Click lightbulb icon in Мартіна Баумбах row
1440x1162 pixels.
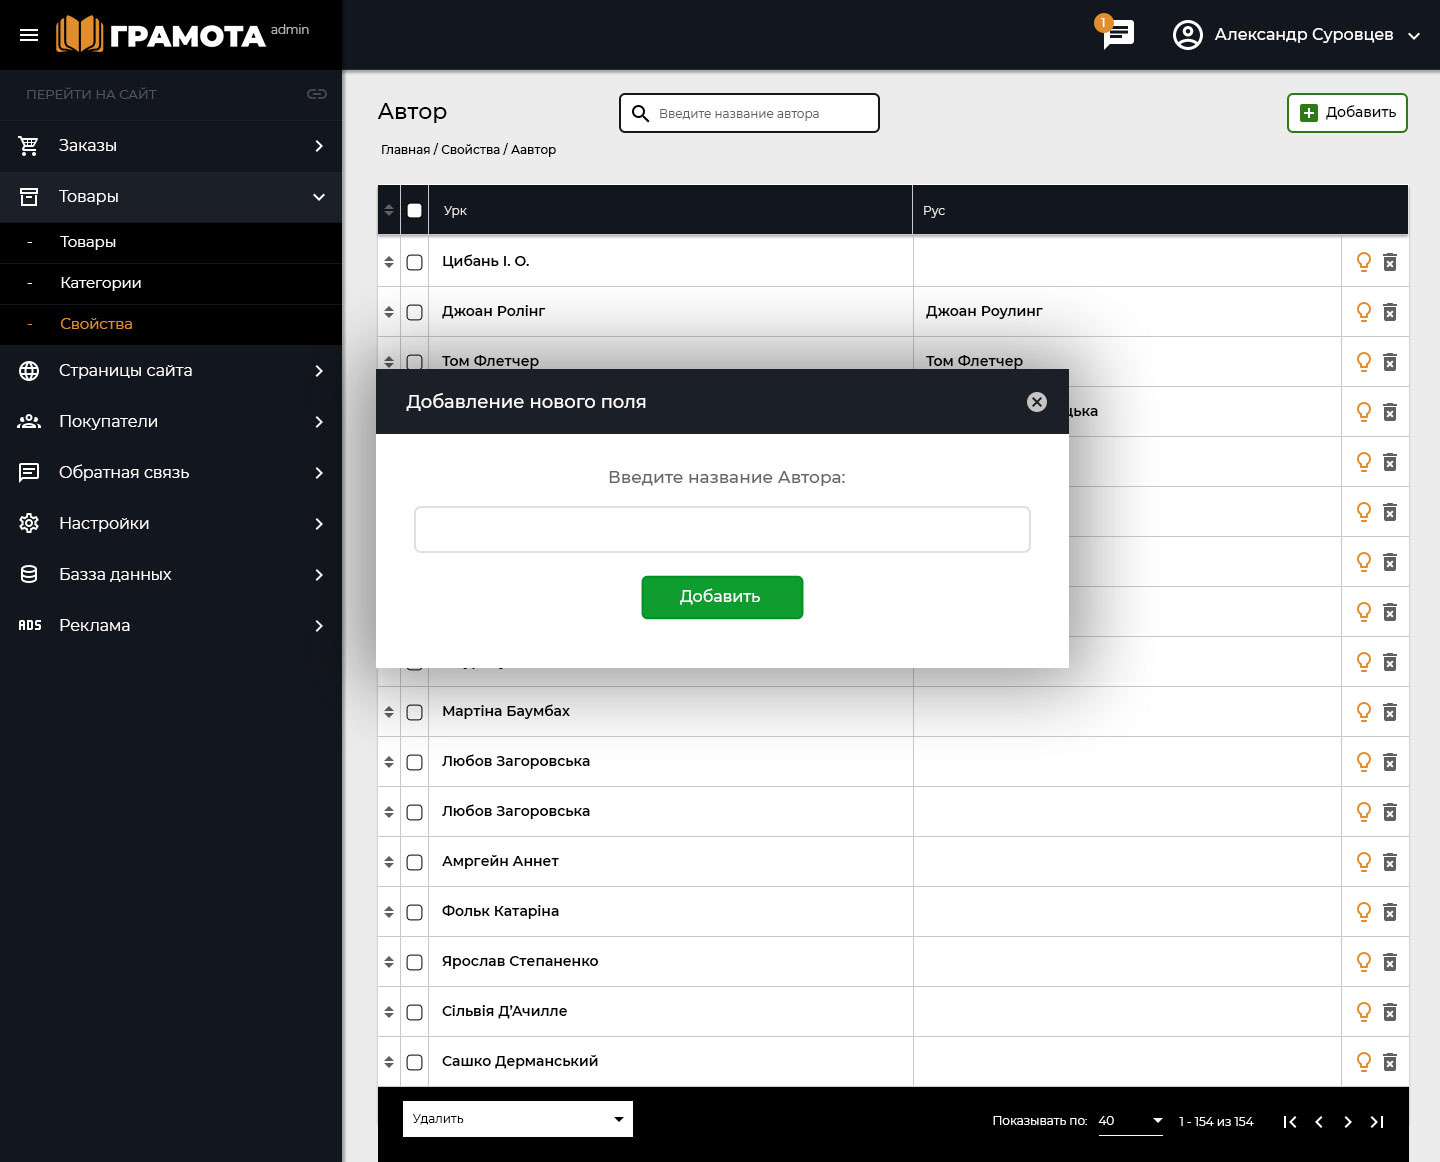(x=1363, y=712)
